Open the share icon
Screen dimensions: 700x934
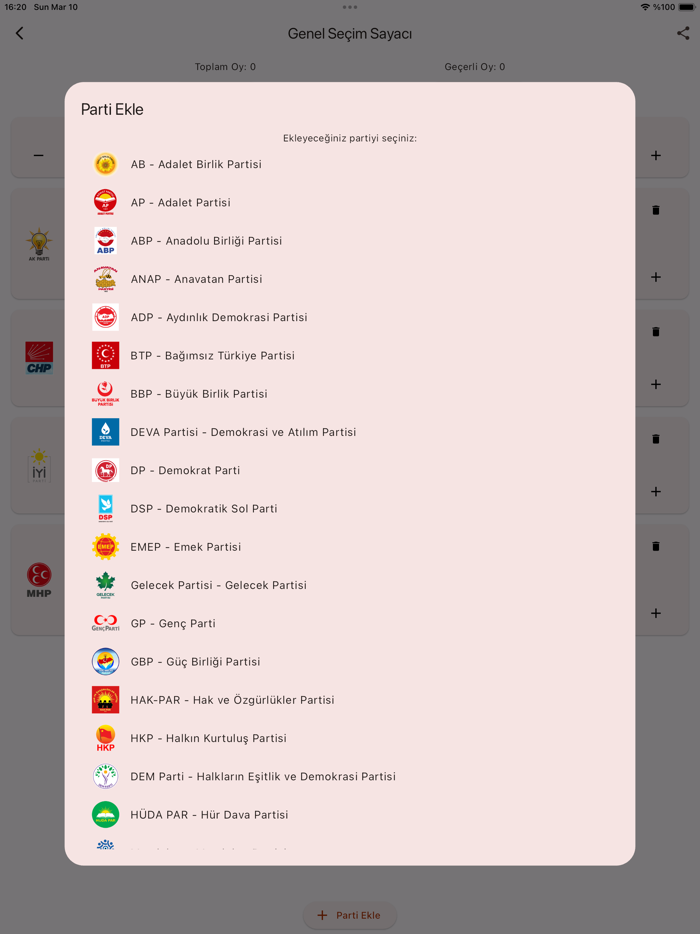[x=683, y=33]
